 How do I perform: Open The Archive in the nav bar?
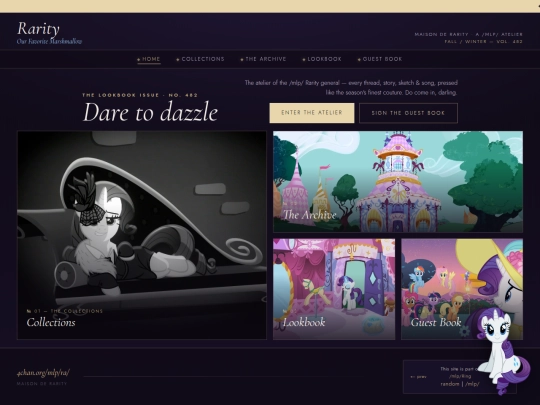tap(263, 59)
